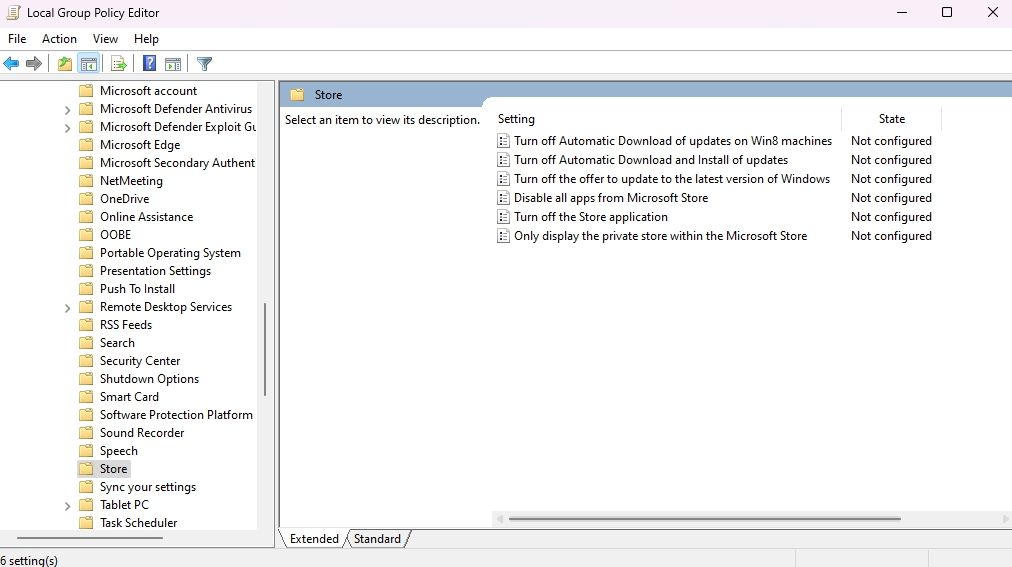Click the Forward arrow toolbar icon
This screenshot has width=1012, height=567.
(34, 64)
